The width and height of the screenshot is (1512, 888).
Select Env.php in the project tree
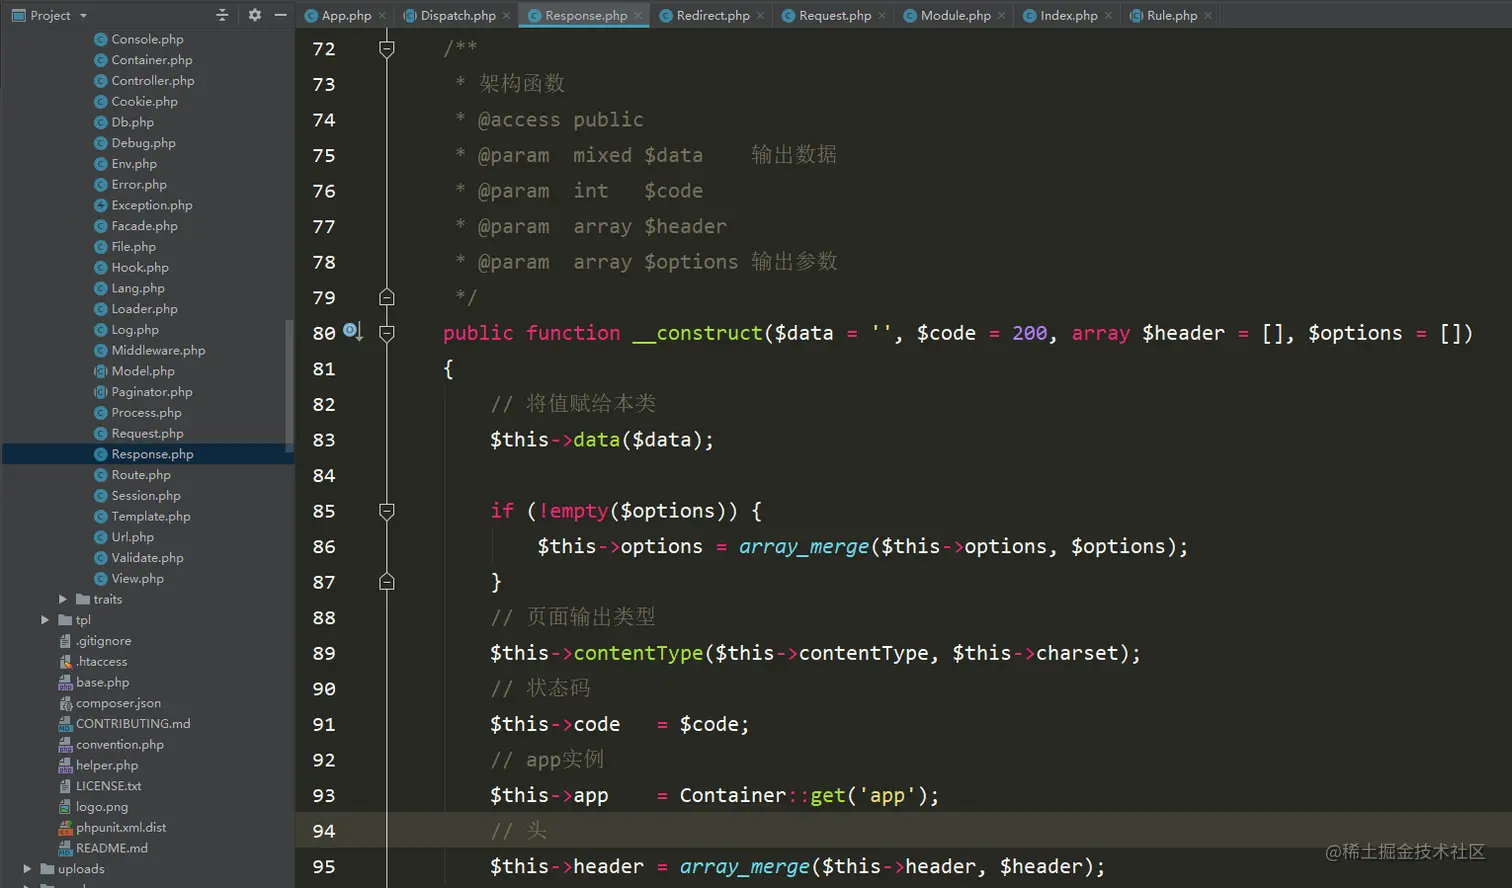[134, 164]
